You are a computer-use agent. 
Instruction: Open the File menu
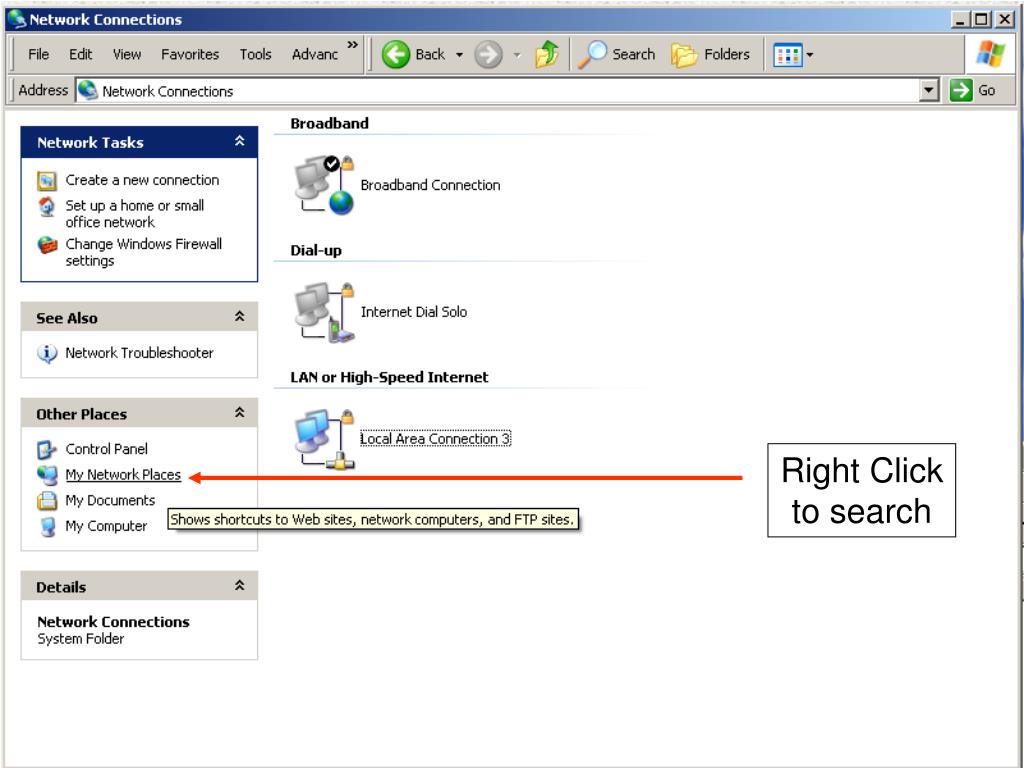pos(39,54)
